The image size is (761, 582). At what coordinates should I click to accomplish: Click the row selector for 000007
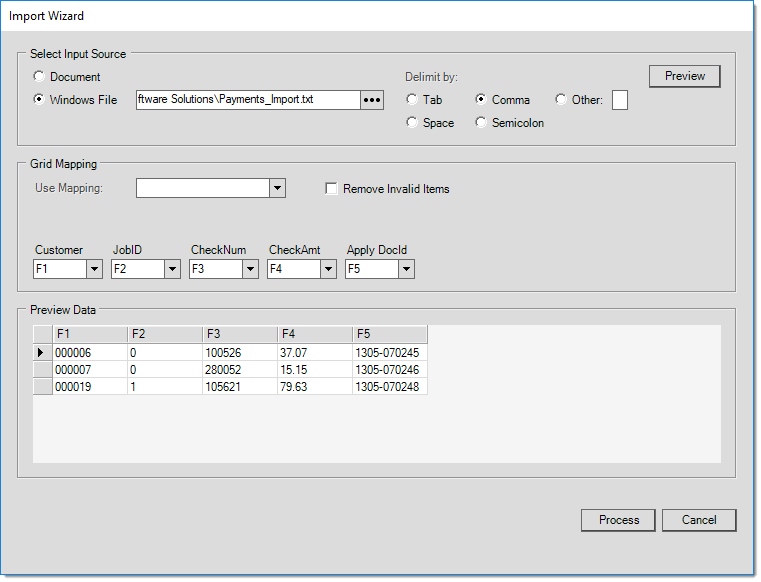[43, 369]
